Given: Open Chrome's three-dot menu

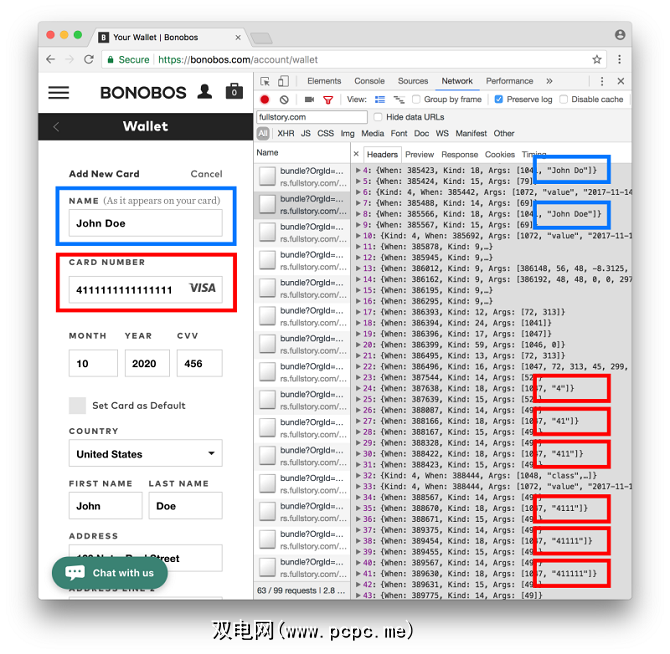Looking at the screenshot, I should pyautogui.click(x=619, y=59).
